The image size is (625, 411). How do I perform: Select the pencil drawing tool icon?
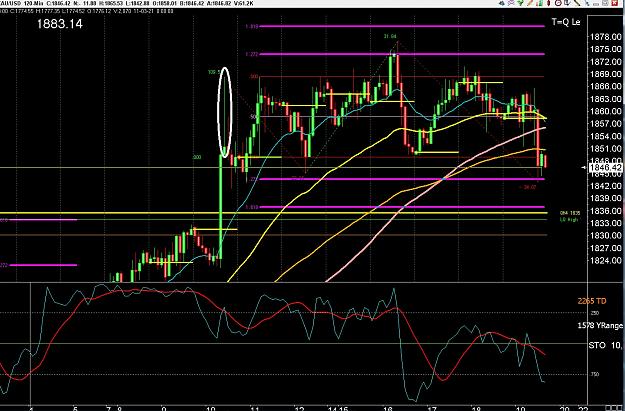(530, 3)
